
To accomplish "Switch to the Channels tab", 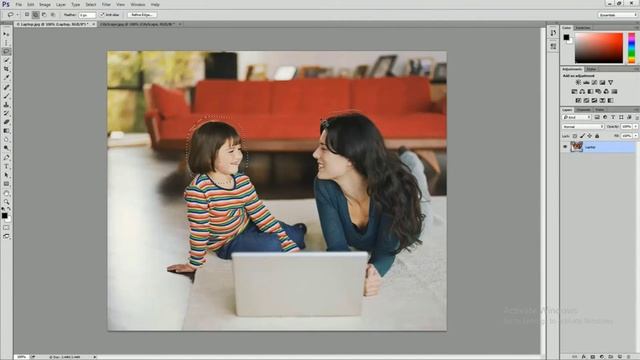I will (583, 110).
